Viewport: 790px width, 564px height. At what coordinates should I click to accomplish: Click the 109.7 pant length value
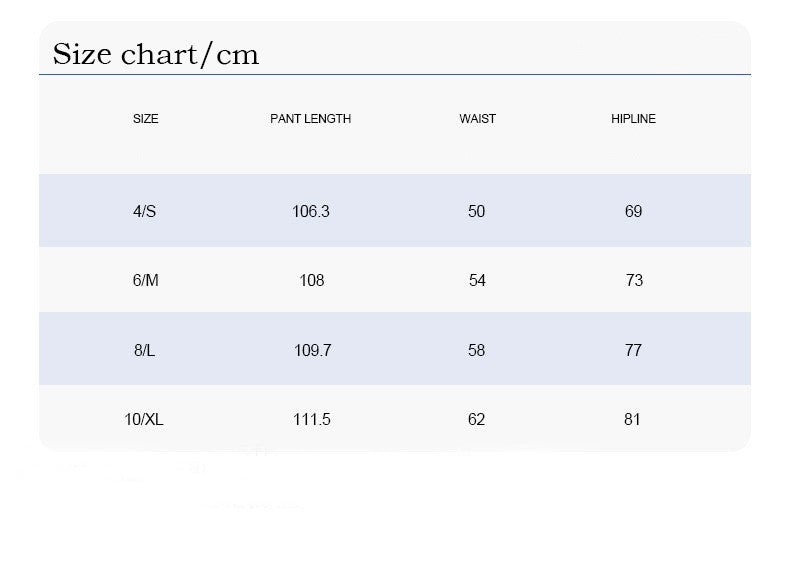(312, 350)
